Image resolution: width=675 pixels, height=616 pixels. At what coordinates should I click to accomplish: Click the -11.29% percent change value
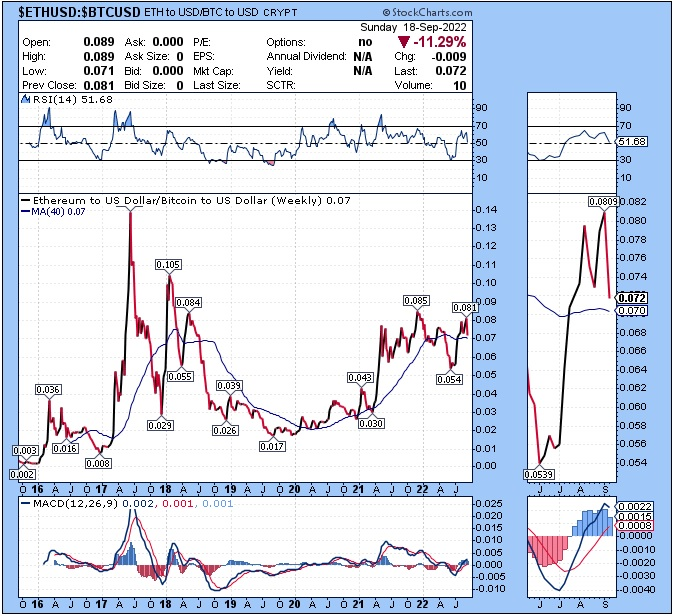440,42
